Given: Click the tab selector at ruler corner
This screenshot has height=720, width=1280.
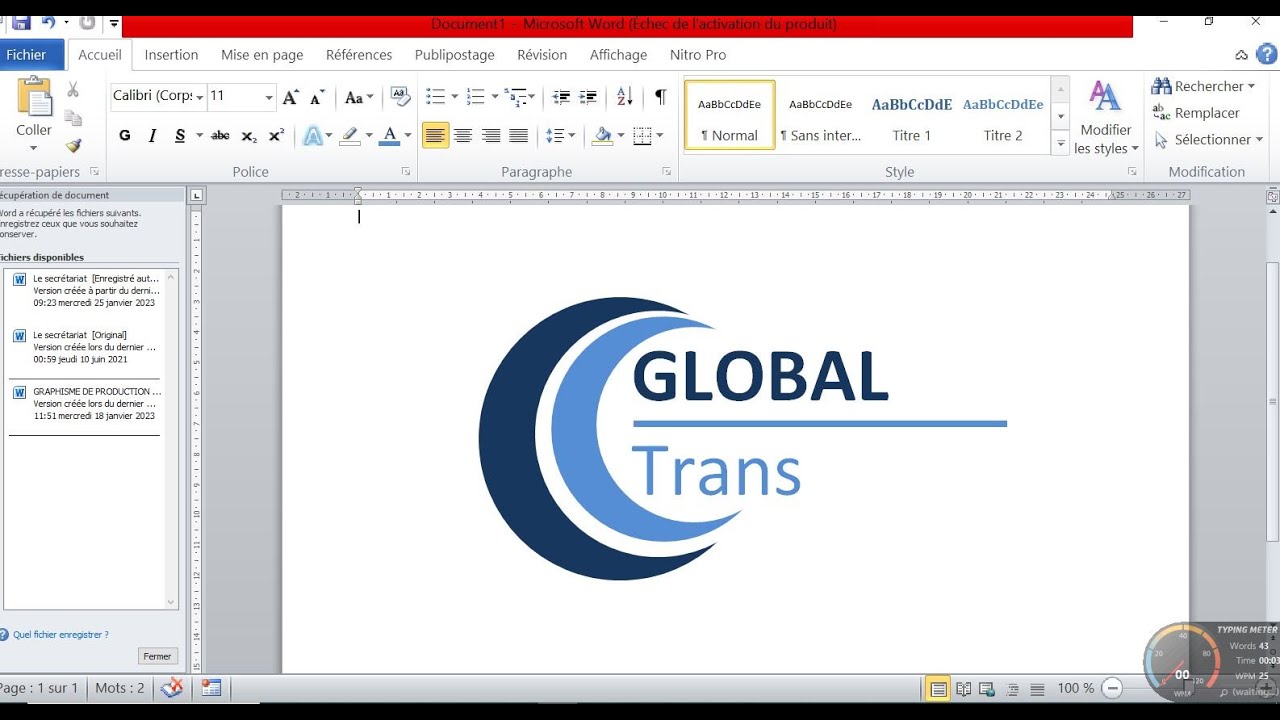Looking at the screenshot, I should coord(197,195).
